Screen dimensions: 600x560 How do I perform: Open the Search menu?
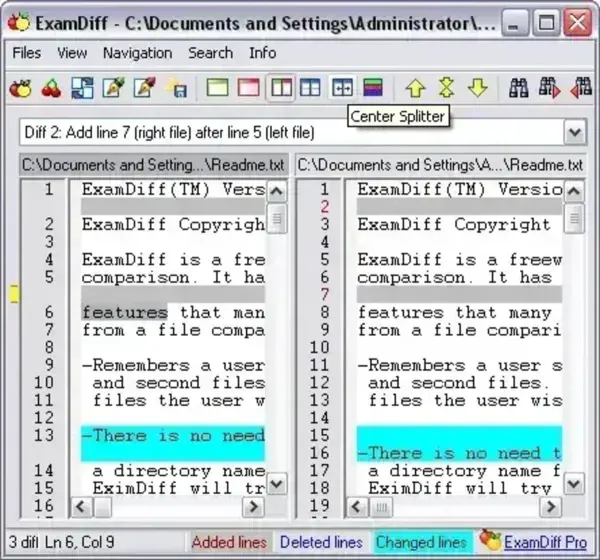(x=210, y=53)
